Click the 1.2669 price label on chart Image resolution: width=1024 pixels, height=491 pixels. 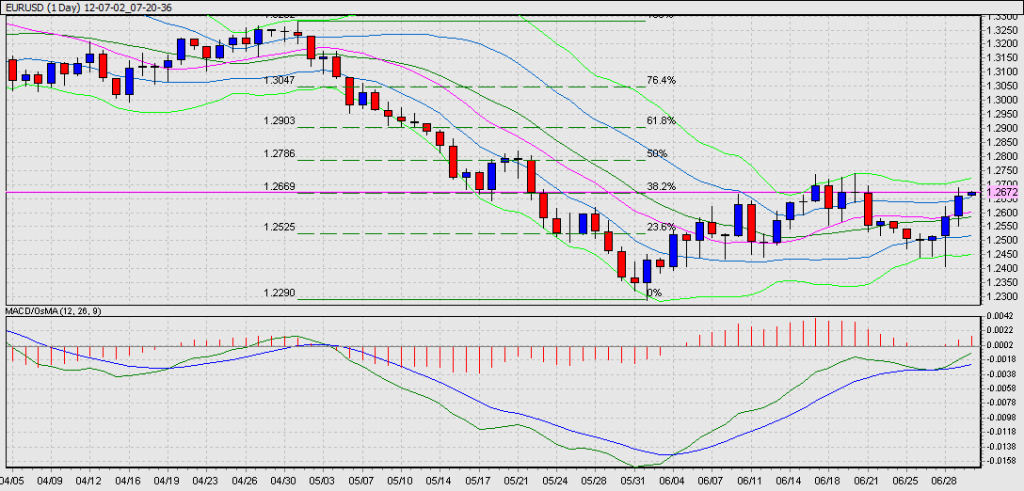coord(280,186)
